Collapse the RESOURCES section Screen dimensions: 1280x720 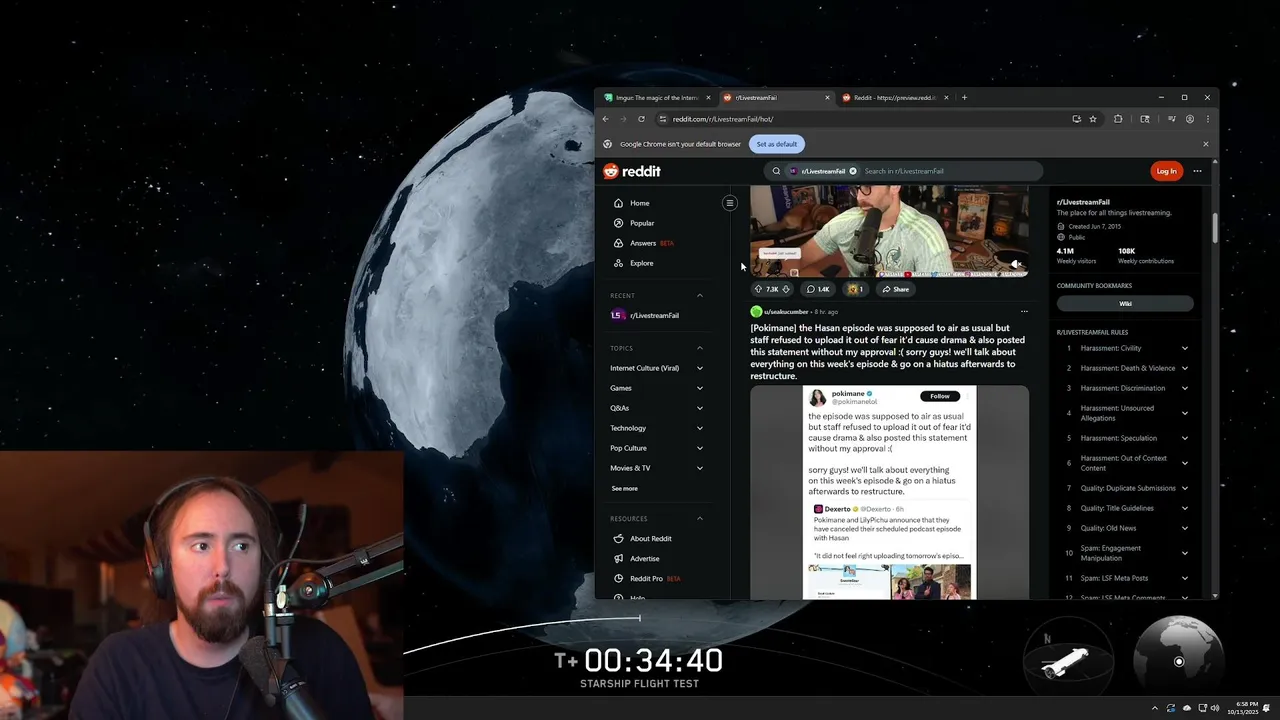click(700, 518)
